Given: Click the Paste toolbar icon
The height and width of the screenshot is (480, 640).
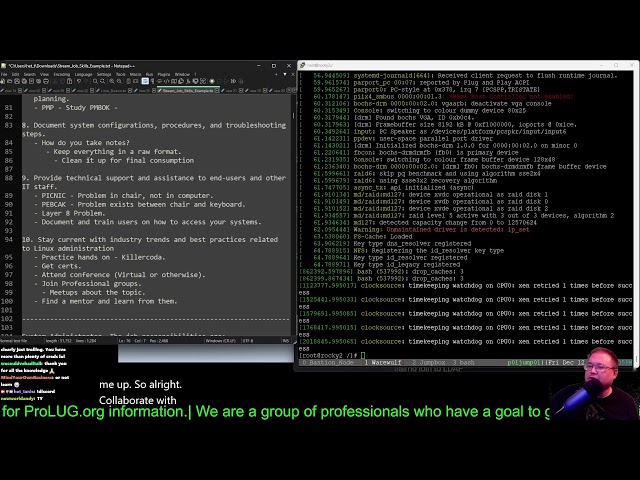Looking at the screenshot, I should coord(69,81).
